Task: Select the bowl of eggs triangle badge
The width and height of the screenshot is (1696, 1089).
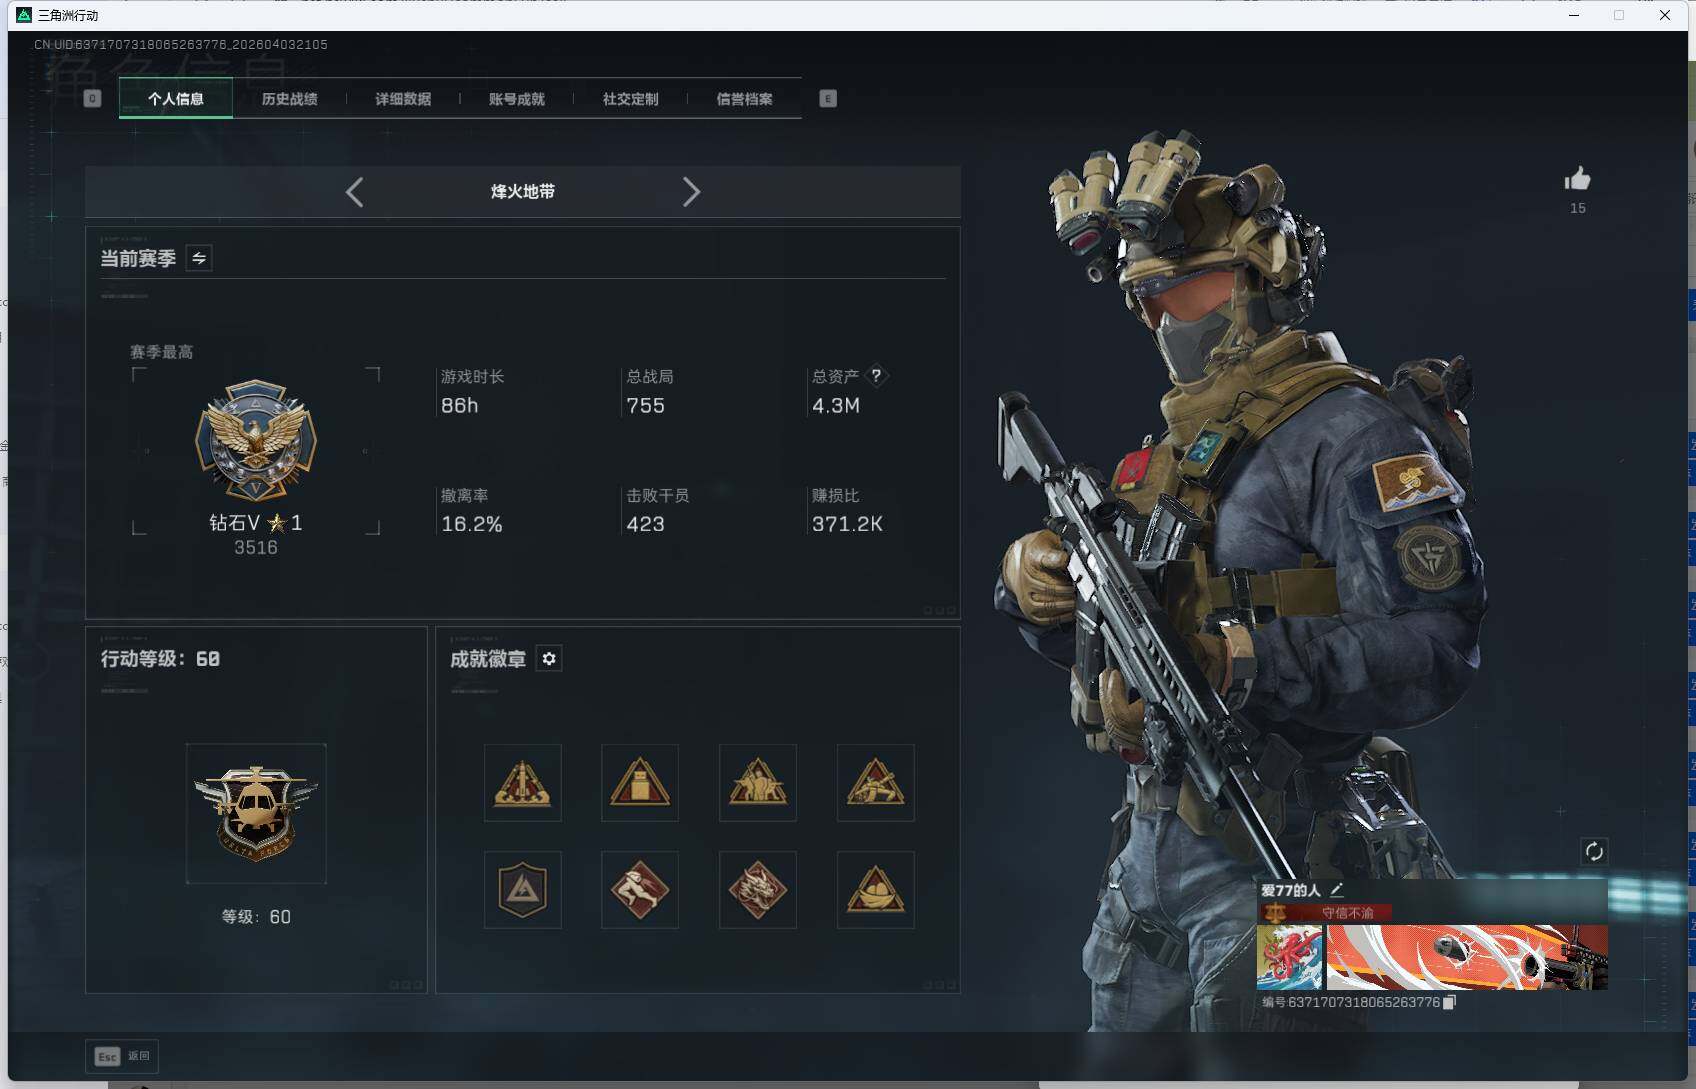Action: pyautogui.click(x=876, y=890)
